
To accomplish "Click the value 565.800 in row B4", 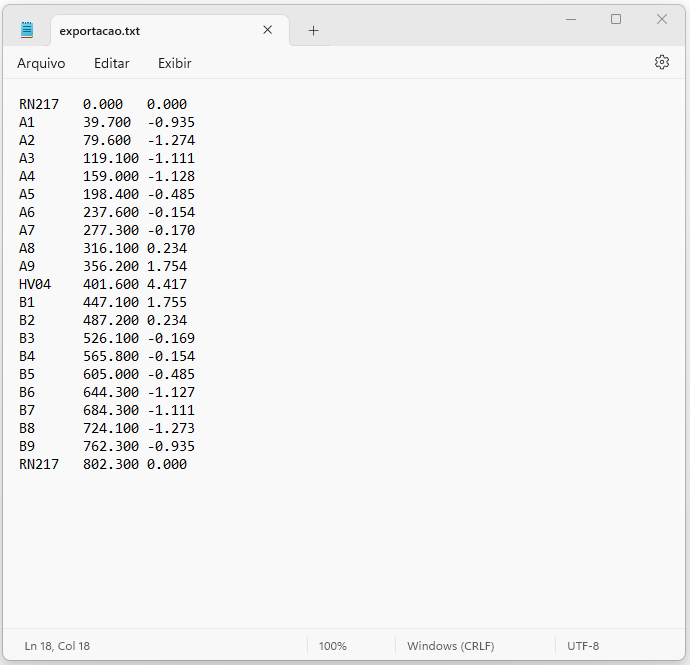I will tap(111, 356).
